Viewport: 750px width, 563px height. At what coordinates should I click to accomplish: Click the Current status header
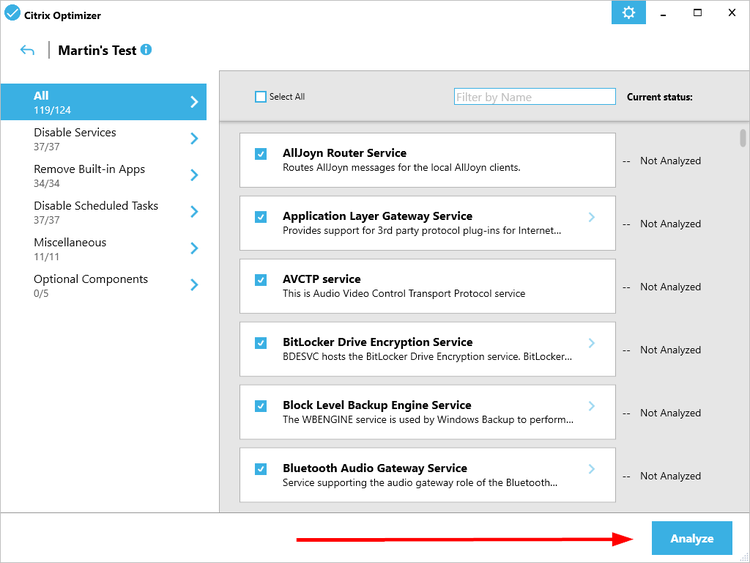pyautogui.click(x=660, y=97)
